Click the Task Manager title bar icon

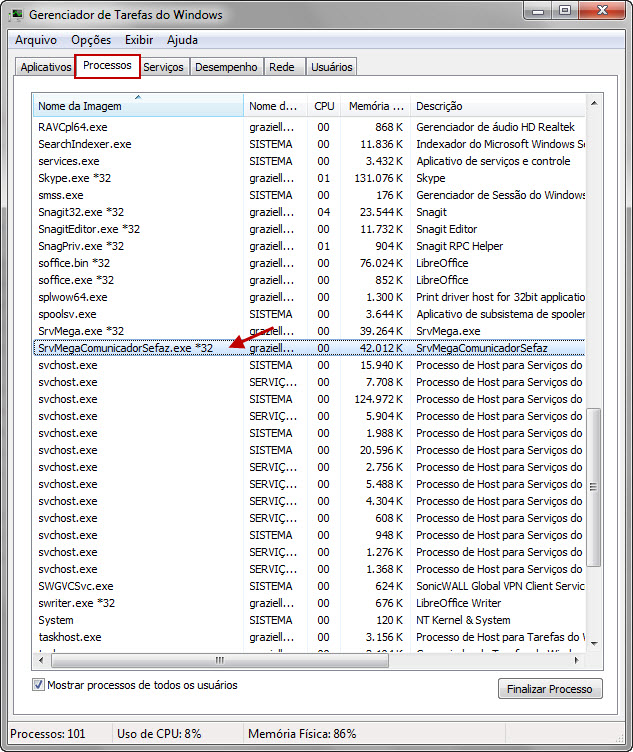click(17, 15)
